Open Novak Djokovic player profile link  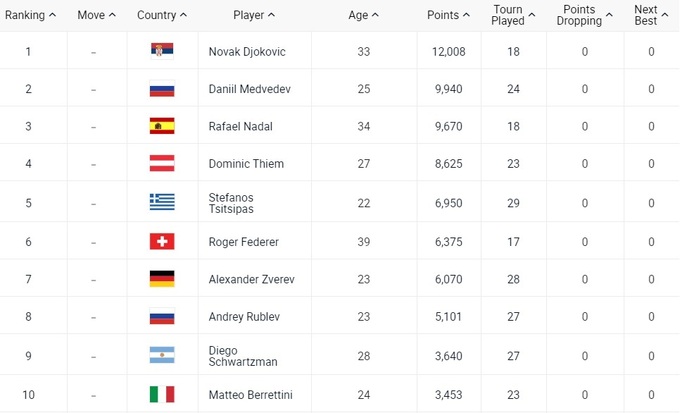coord(246,52)
